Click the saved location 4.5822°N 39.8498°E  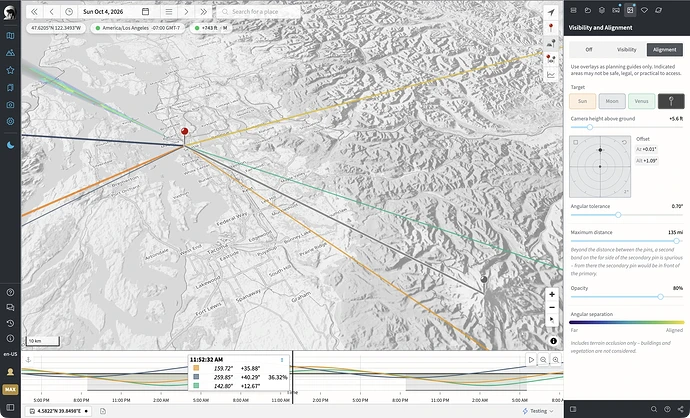click(x=59, y=411)
